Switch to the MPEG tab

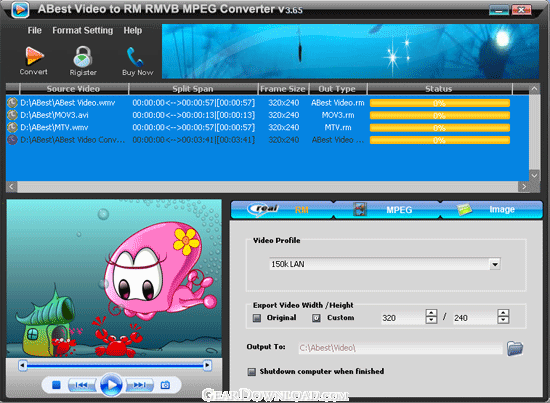387,210
